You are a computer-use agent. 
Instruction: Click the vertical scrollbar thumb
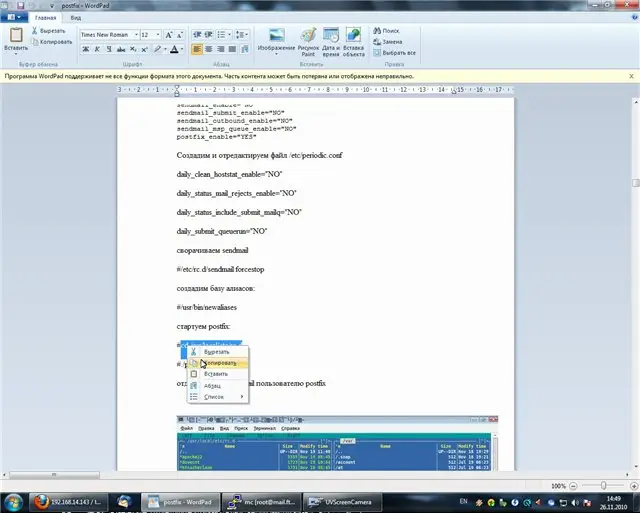(636, 182)
